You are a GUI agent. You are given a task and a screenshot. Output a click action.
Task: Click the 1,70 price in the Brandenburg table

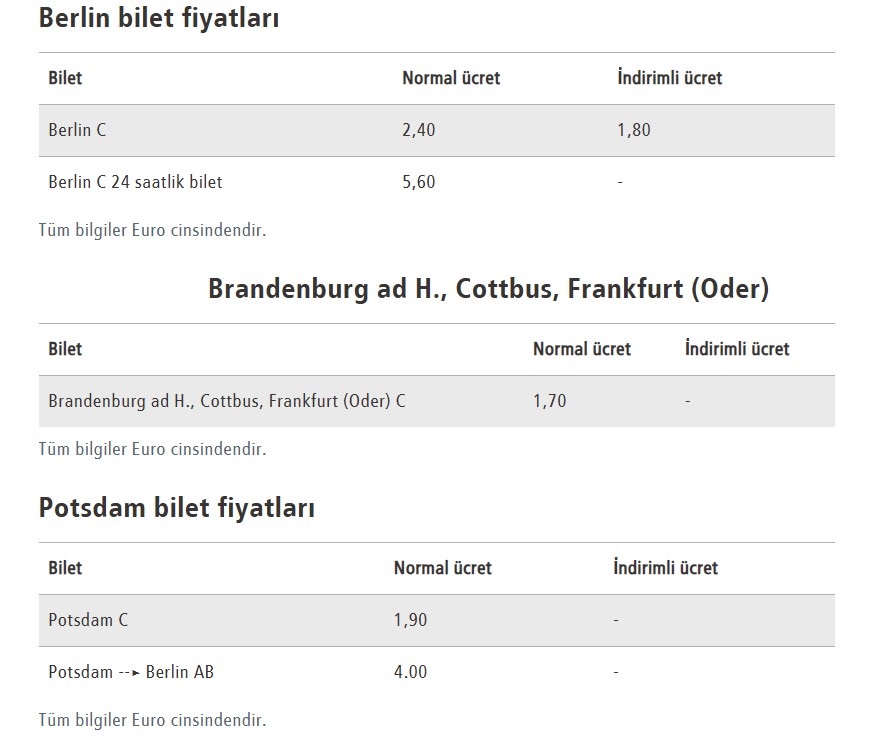(x=549, y=401)
